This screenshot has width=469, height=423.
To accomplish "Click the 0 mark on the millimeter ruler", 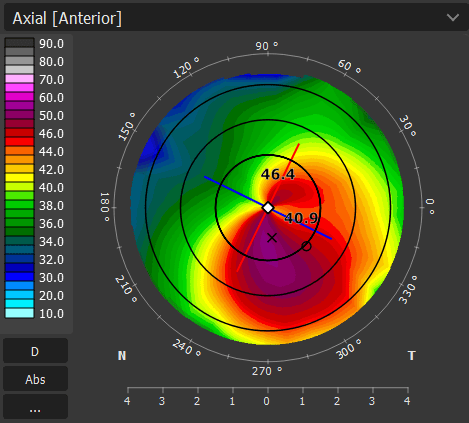I will pyautogui.click(x=266, y=401).
